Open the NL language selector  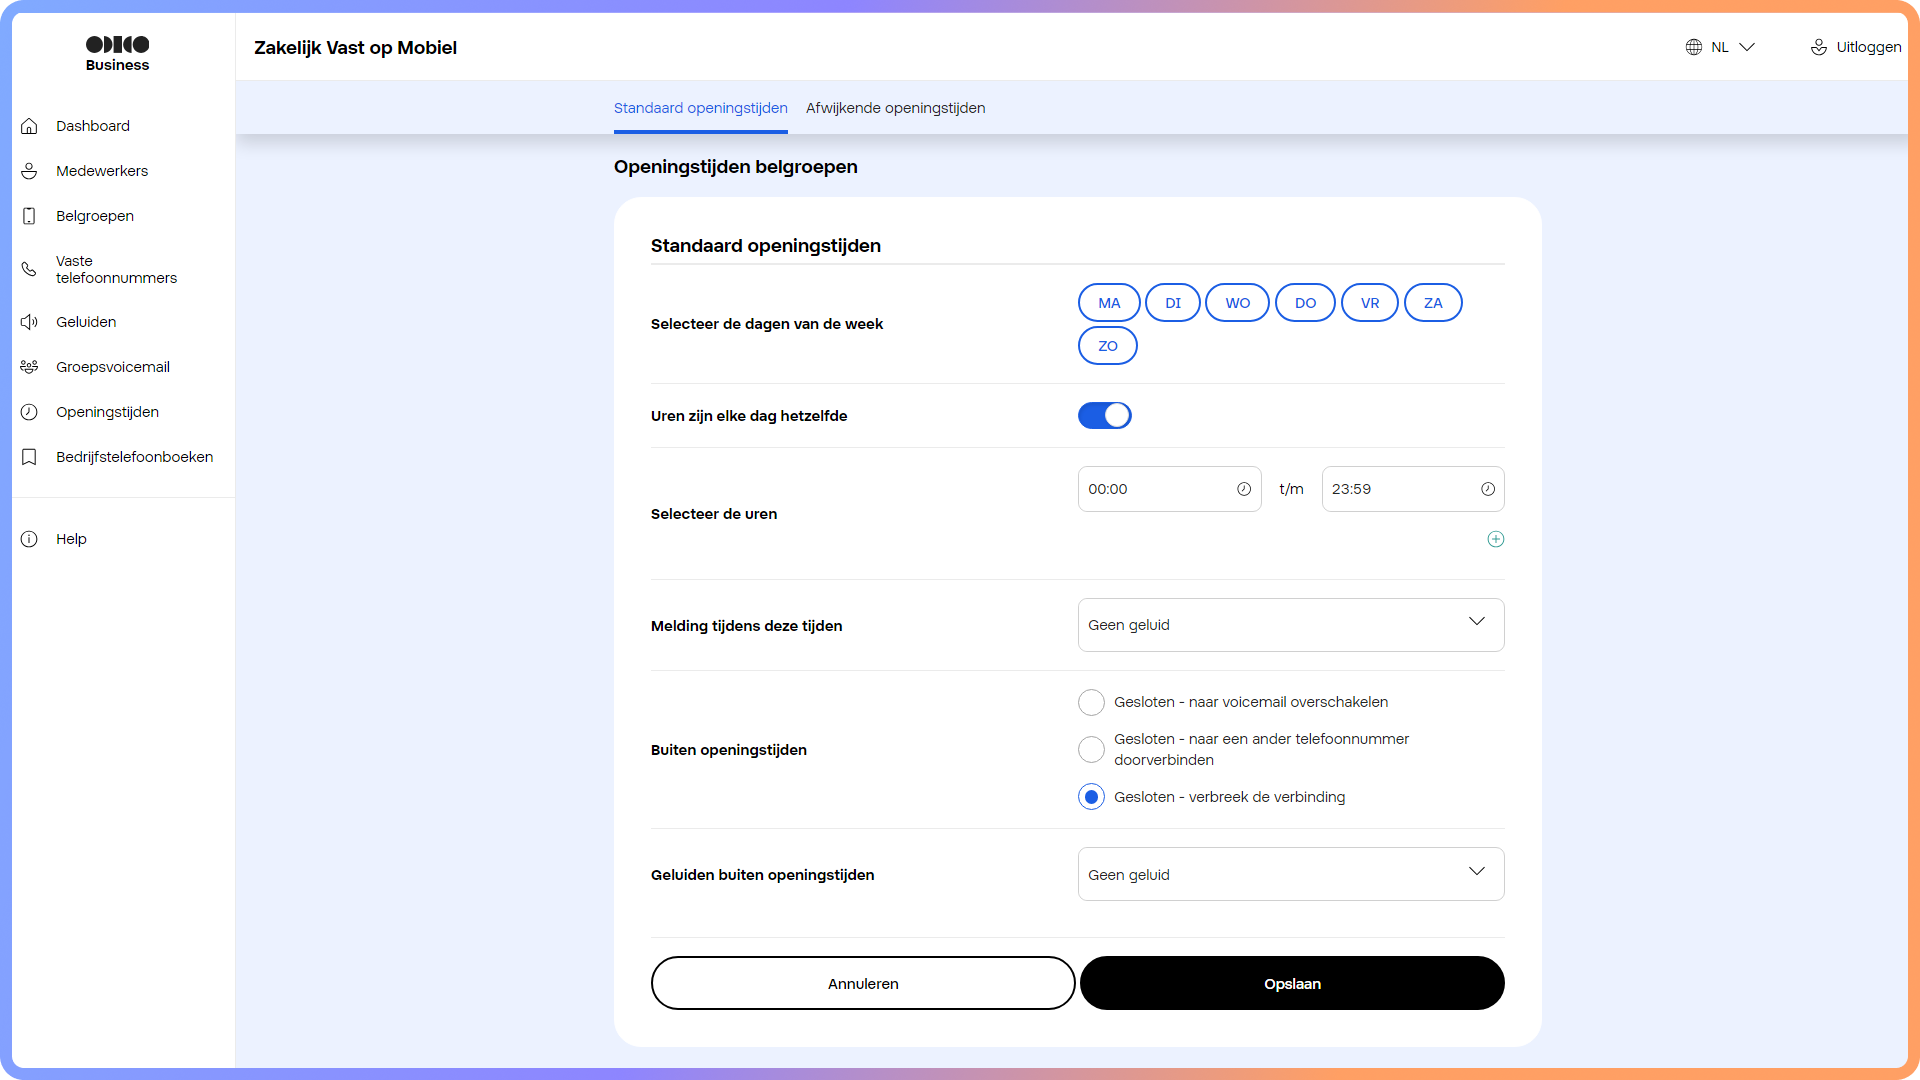pyautogui.click(x=1720, y=47)
